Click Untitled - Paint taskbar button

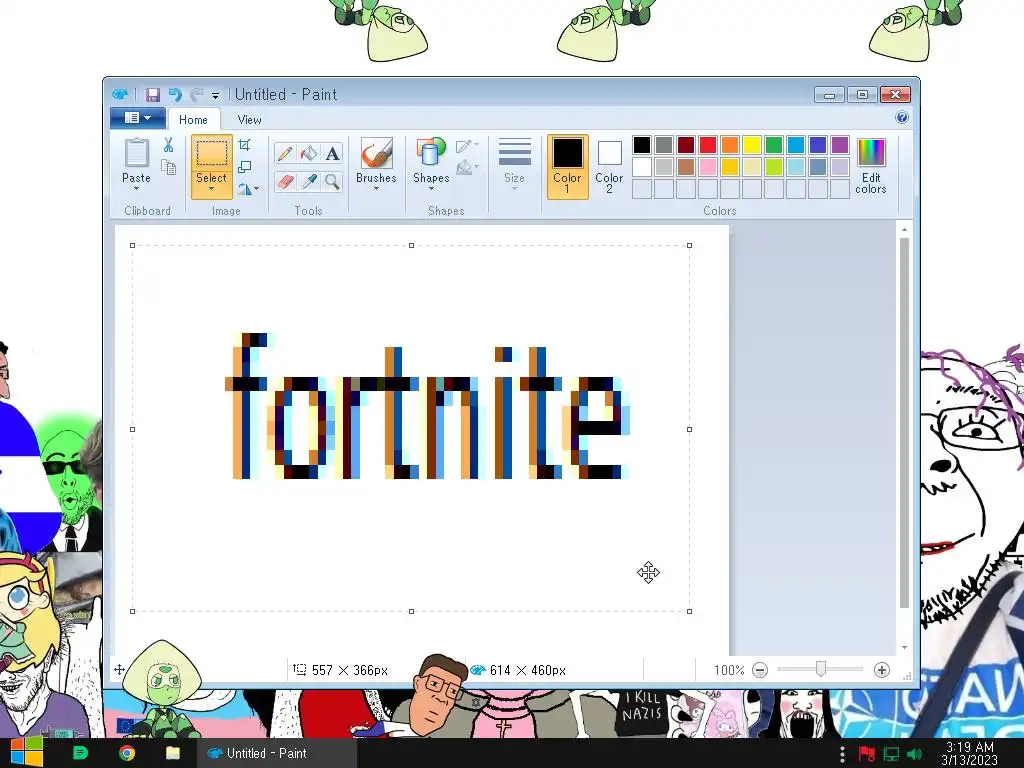coord(278,753)
